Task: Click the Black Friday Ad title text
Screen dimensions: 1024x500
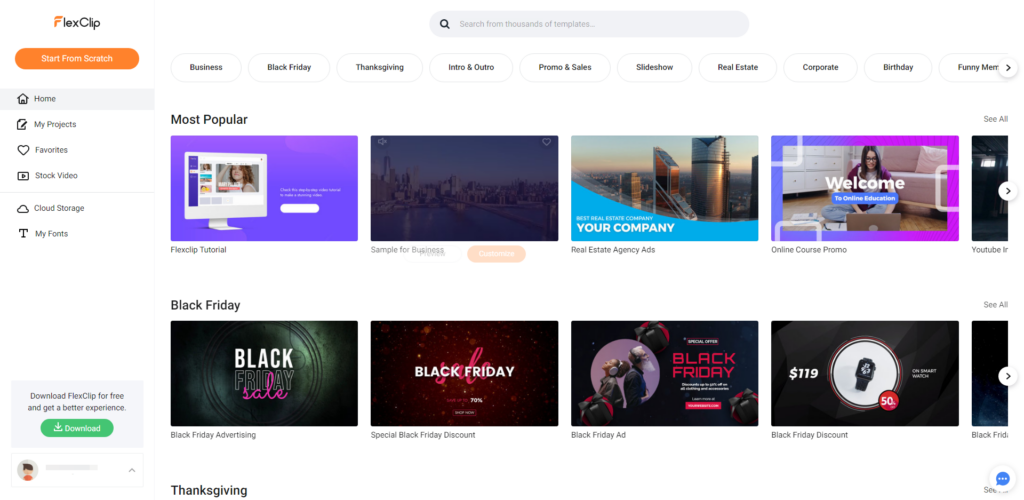Action: tap(598, 435)
